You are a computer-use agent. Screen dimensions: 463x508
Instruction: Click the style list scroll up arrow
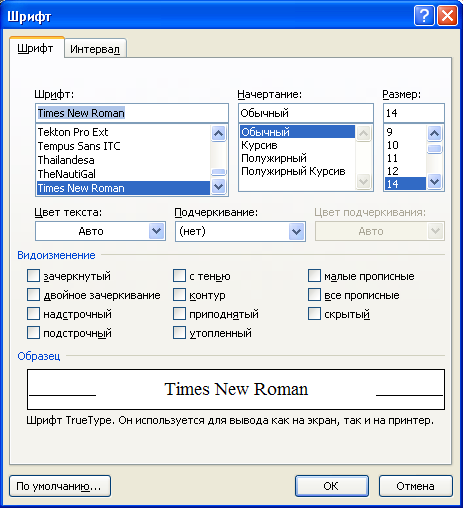click(x=363, y=133)
